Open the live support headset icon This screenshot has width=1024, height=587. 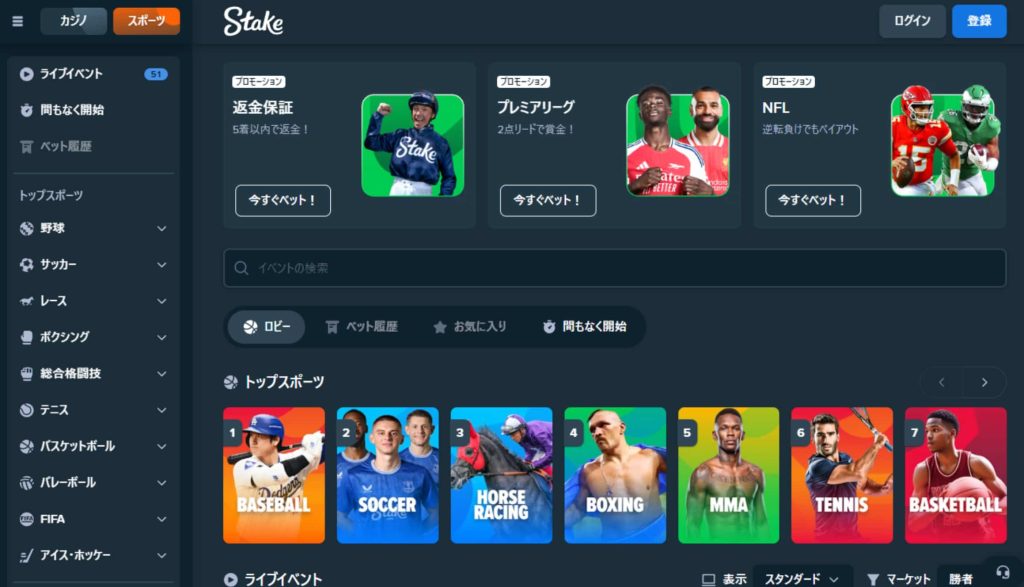click(1002, 572)
